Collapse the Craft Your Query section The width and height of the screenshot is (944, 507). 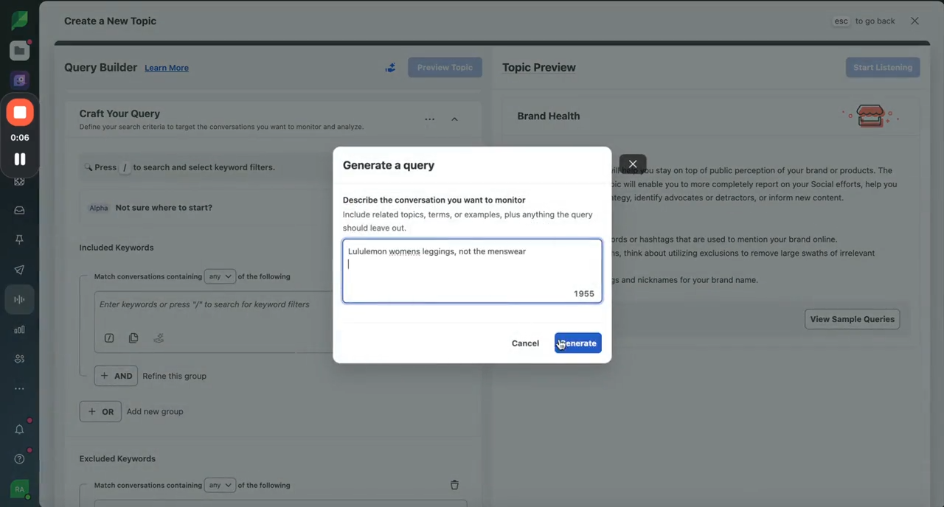pyautogui.click(x=455, y=119)
